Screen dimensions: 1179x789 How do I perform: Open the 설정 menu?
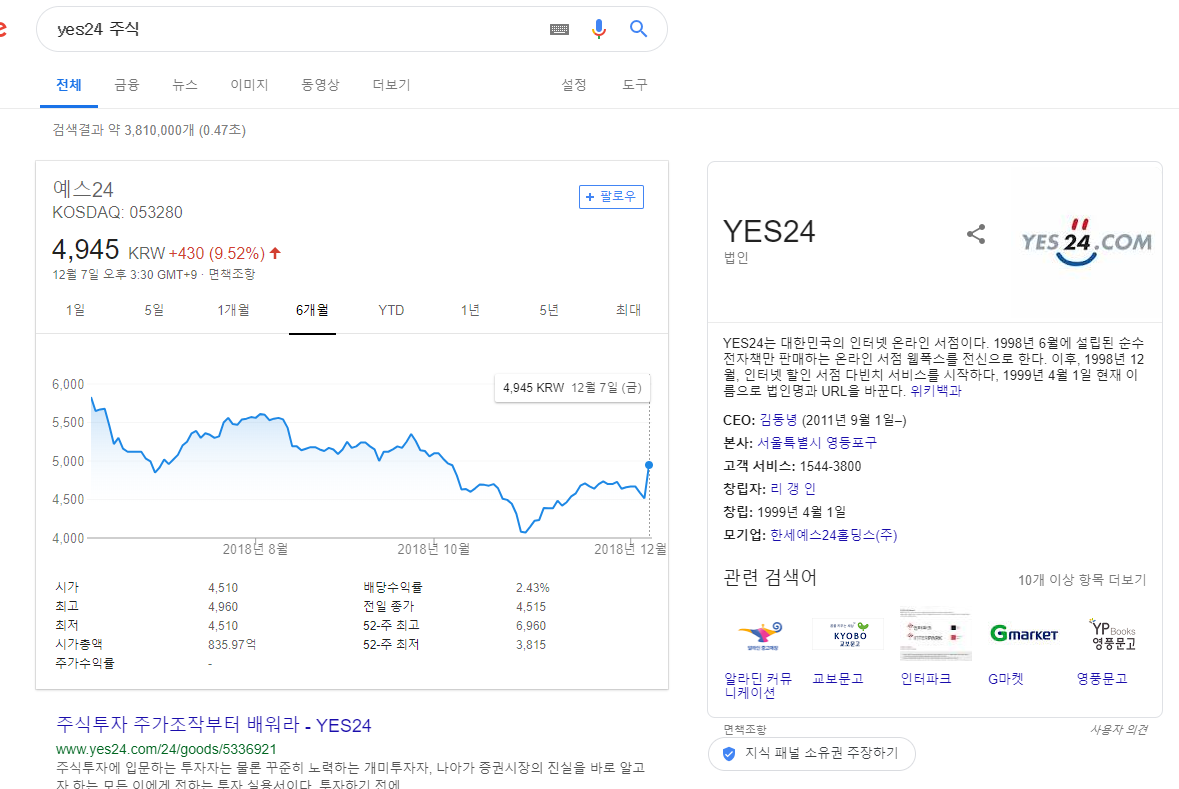[574, 85]
